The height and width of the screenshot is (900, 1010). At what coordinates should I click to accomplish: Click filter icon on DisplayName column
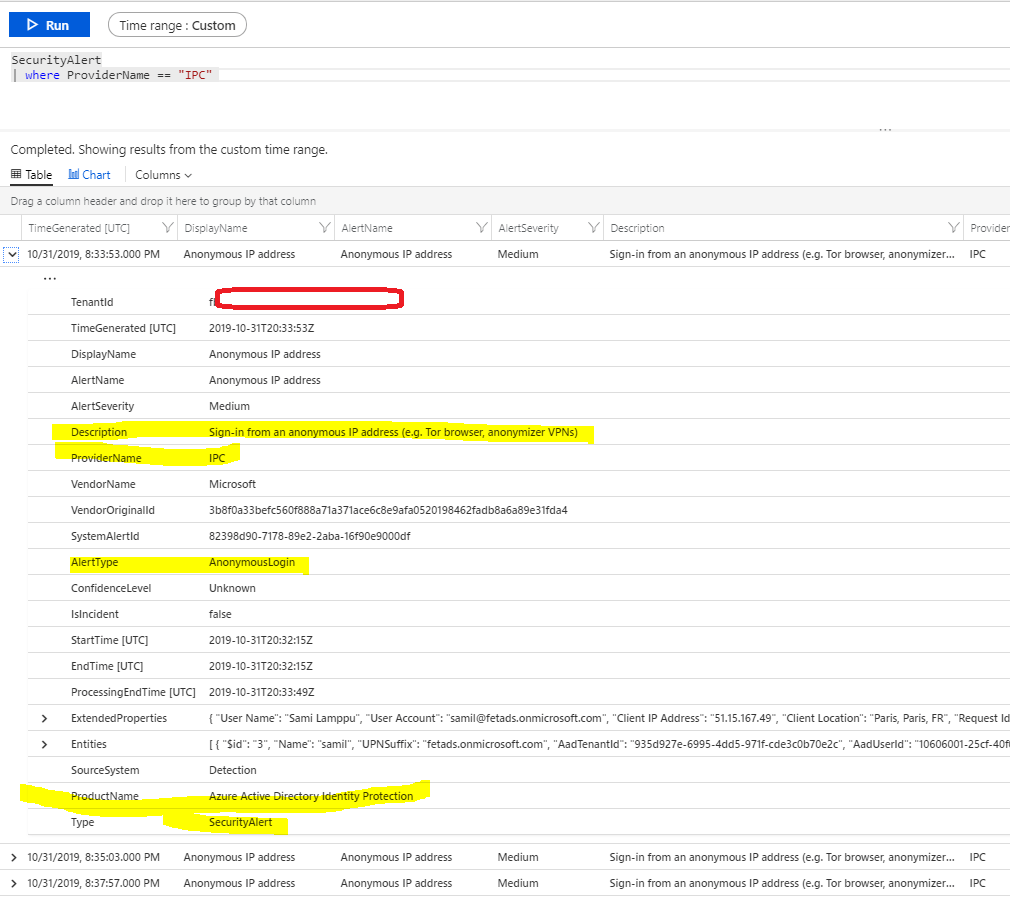pos(324,228)
